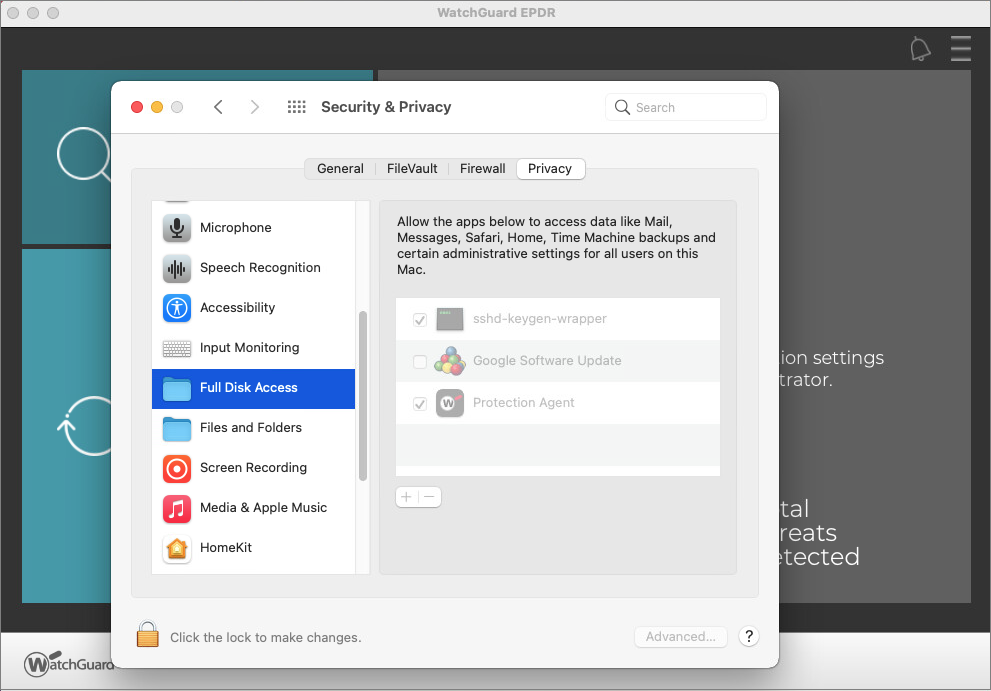Select the HomeKit privacy category
The image size is (991, 691).
coord(227,547)
